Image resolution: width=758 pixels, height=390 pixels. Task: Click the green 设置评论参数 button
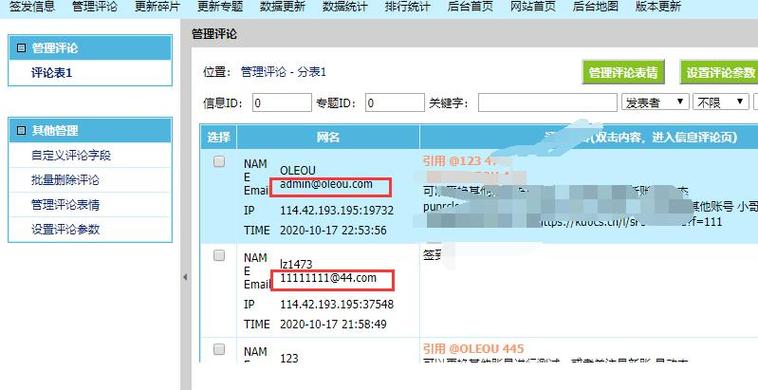click(x=720, y=72)
